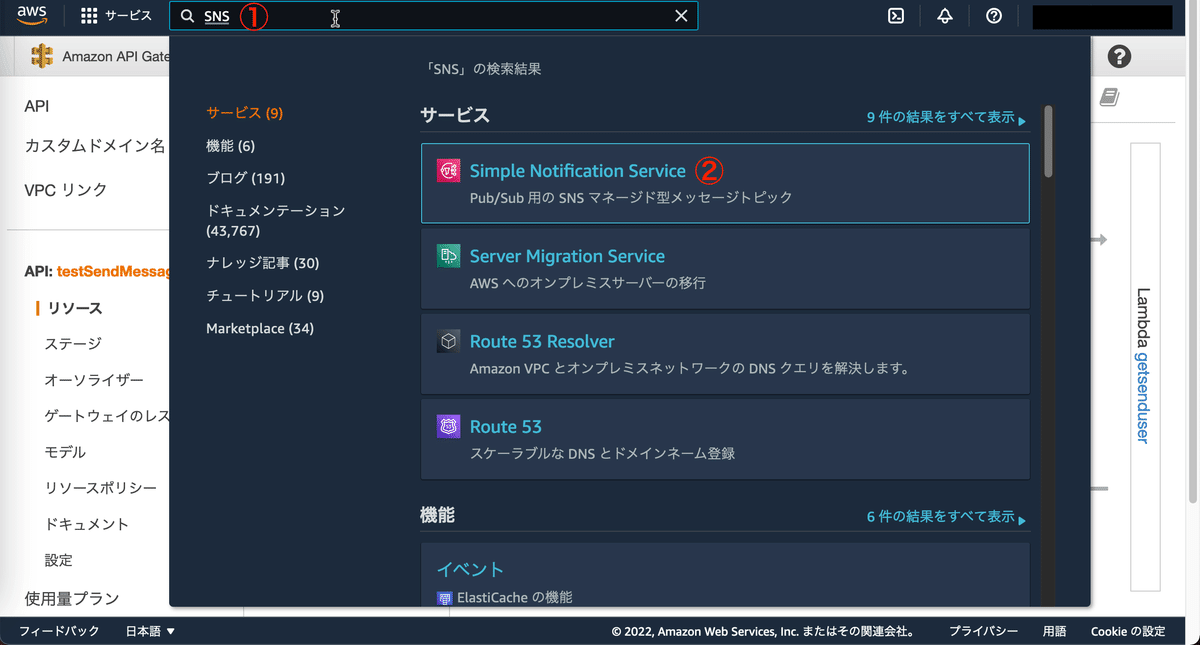Show all 9 service results
Screen dimensions: 1200x645
pyautogui.click(x=946, y=118)
